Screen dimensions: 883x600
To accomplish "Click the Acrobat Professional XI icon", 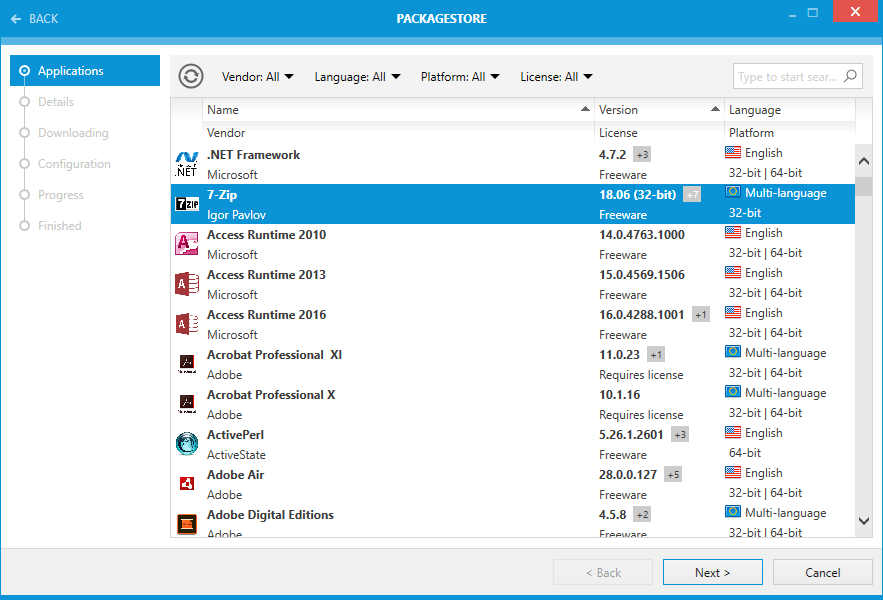I will click(187, 364).
